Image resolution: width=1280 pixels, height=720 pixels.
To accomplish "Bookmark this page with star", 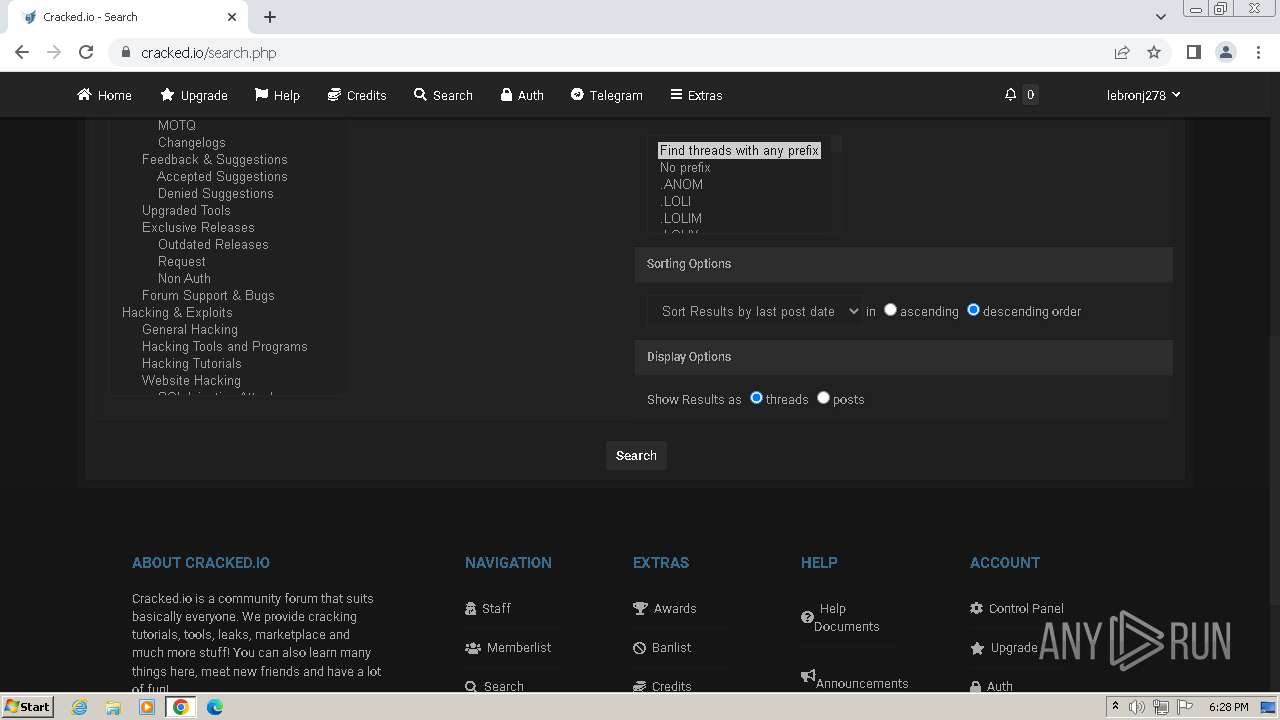I will click(1154, 52).
